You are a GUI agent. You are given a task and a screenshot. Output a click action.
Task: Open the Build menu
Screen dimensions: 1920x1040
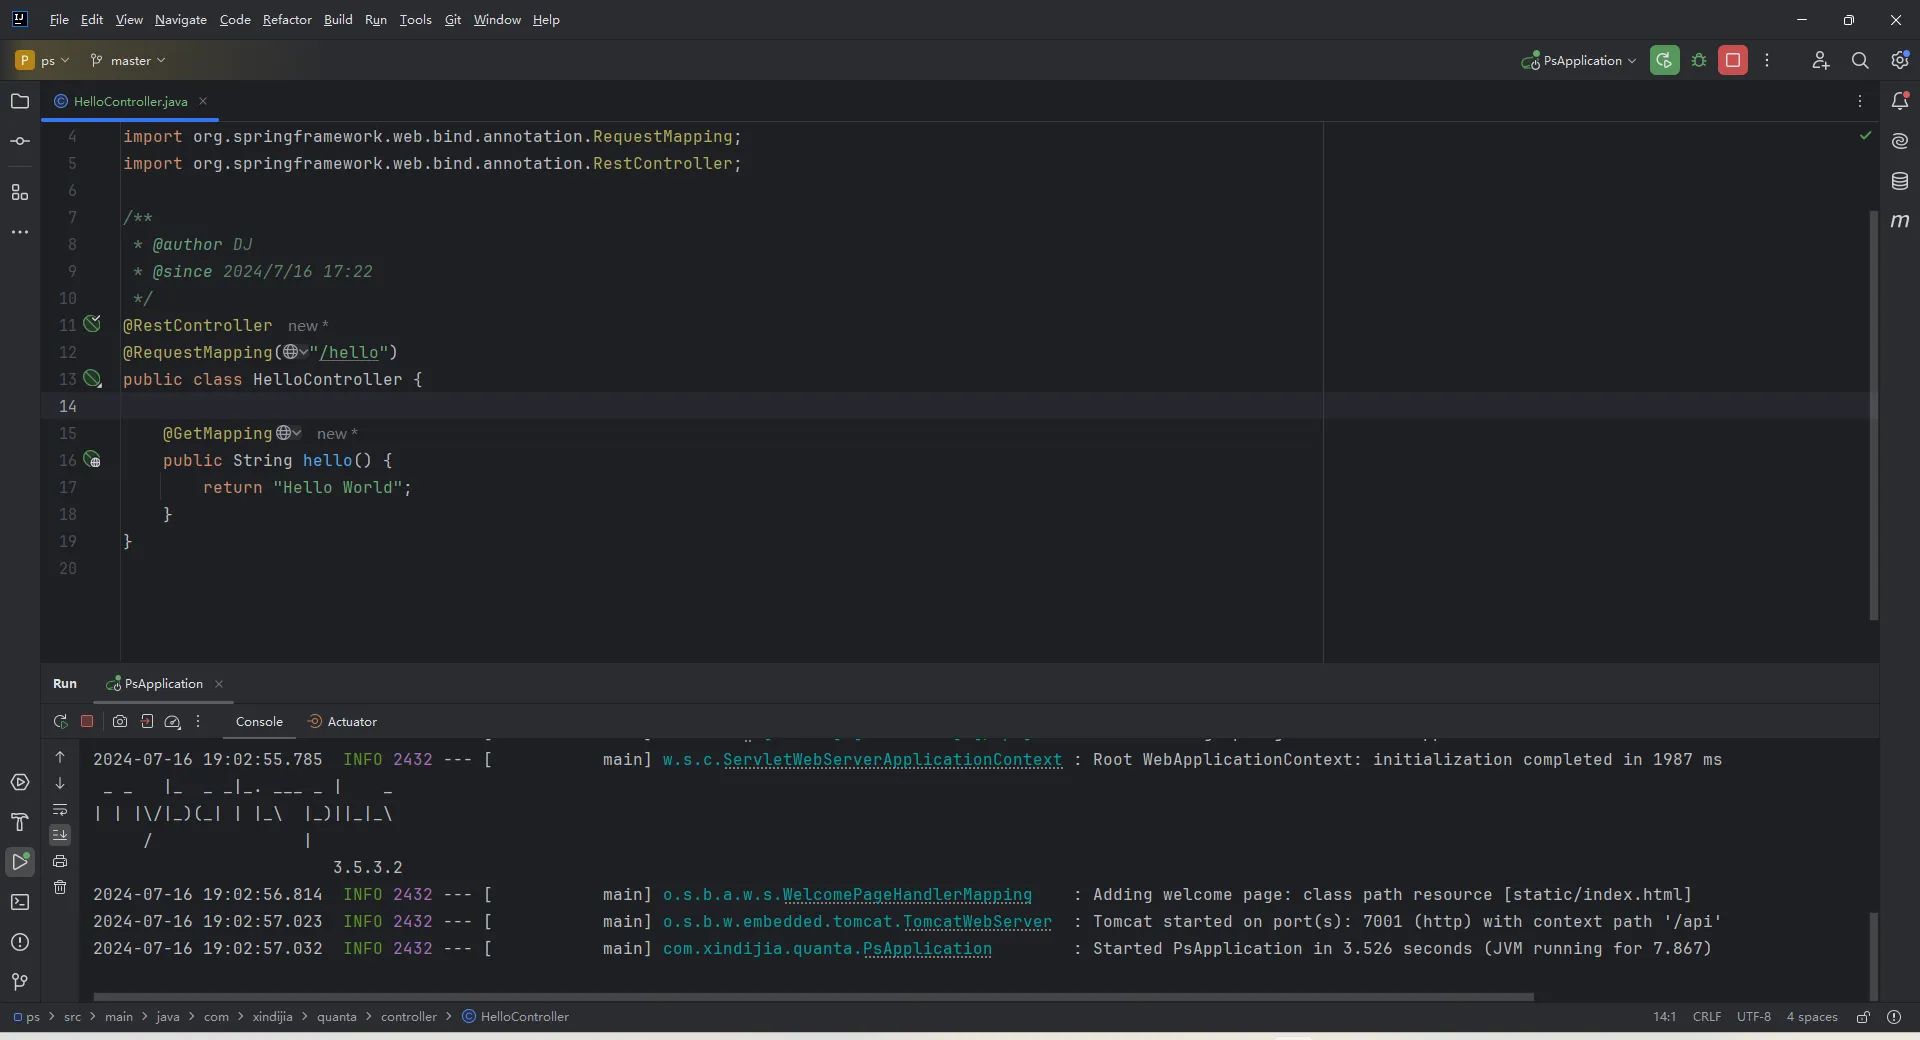coord(338,19)
